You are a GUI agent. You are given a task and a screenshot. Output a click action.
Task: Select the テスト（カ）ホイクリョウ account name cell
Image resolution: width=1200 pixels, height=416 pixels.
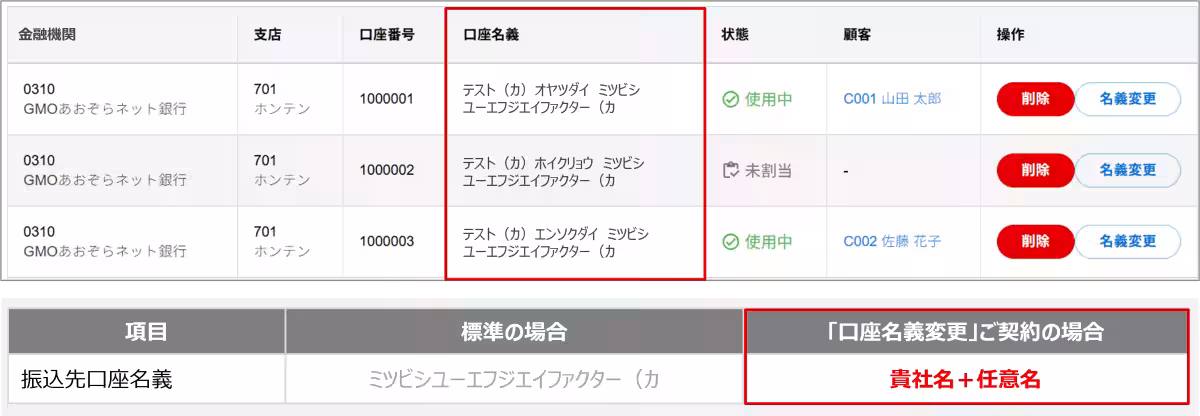point(553,171)
